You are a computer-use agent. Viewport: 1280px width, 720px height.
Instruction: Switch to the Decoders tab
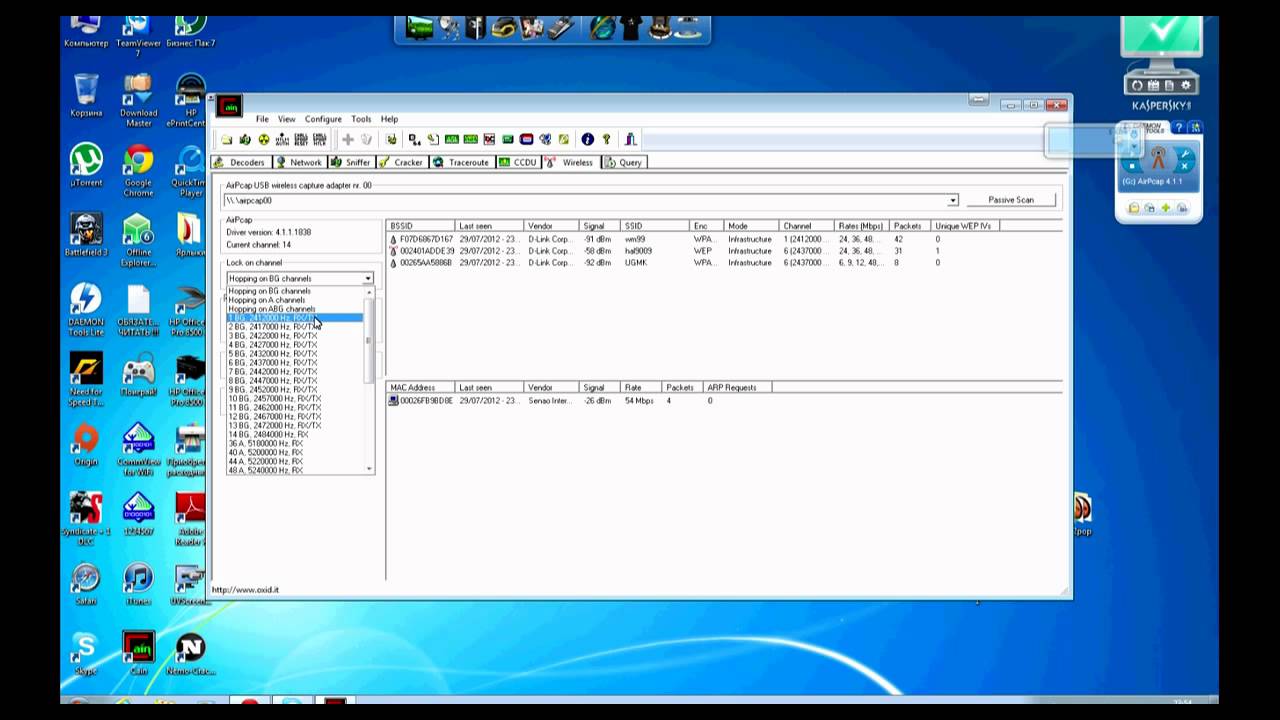click(x=241, y=162)
